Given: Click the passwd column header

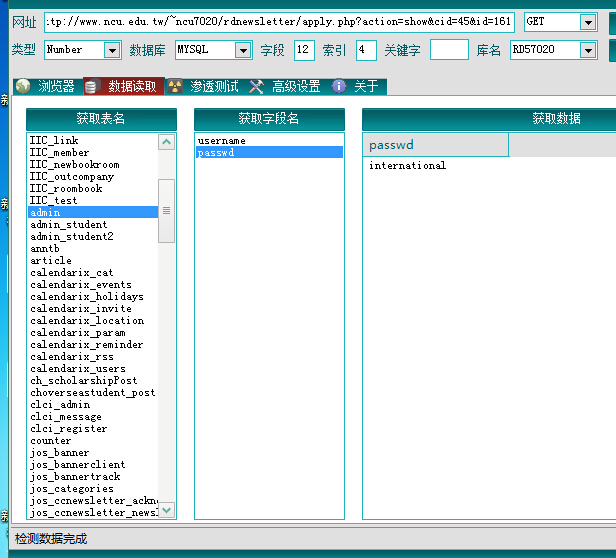Looking at the screenshot, I should coord(435,145).
